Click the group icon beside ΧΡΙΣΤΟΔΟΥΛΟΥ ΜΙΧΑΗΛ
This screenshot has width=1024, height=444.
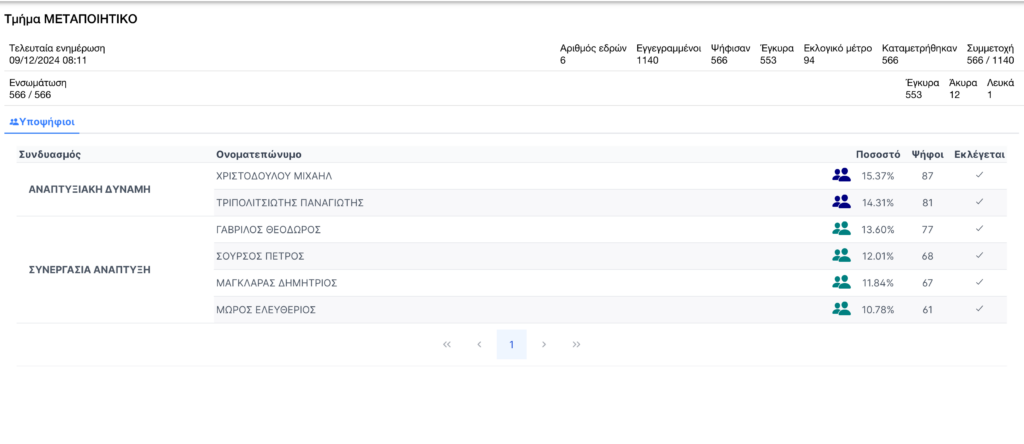point(841,175)
